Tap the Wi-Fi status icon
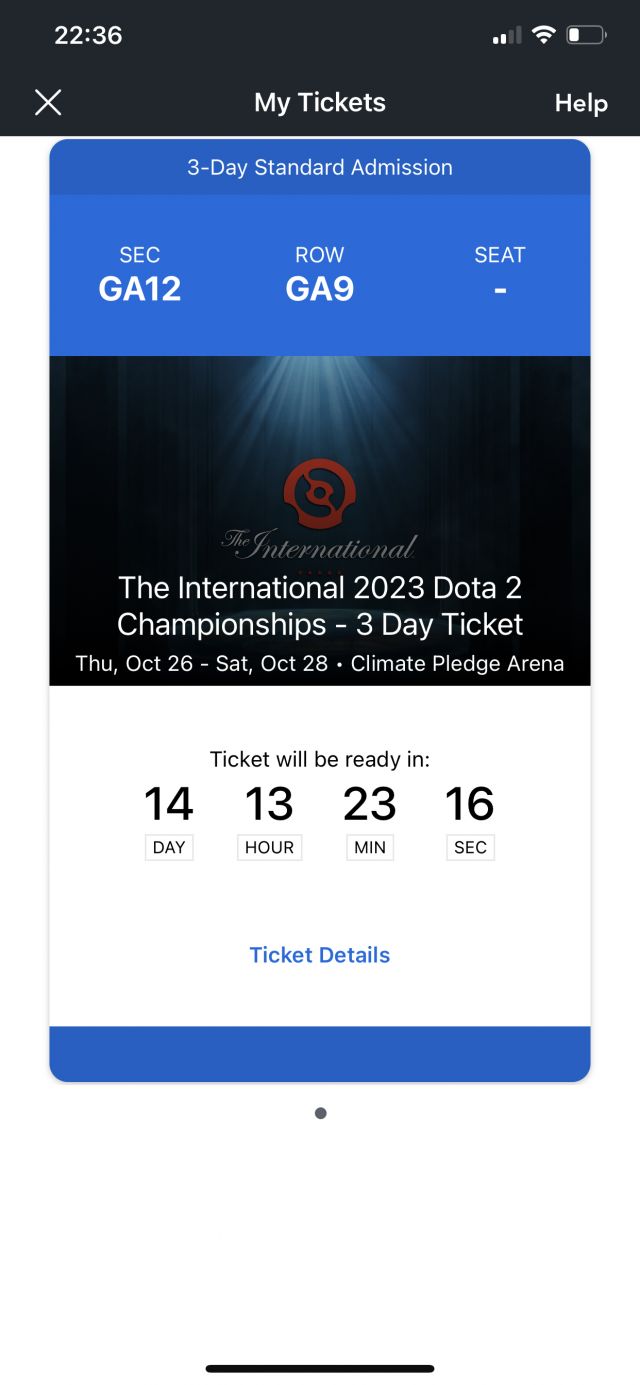The image size is (640, 1385). (x=544, y=36)
